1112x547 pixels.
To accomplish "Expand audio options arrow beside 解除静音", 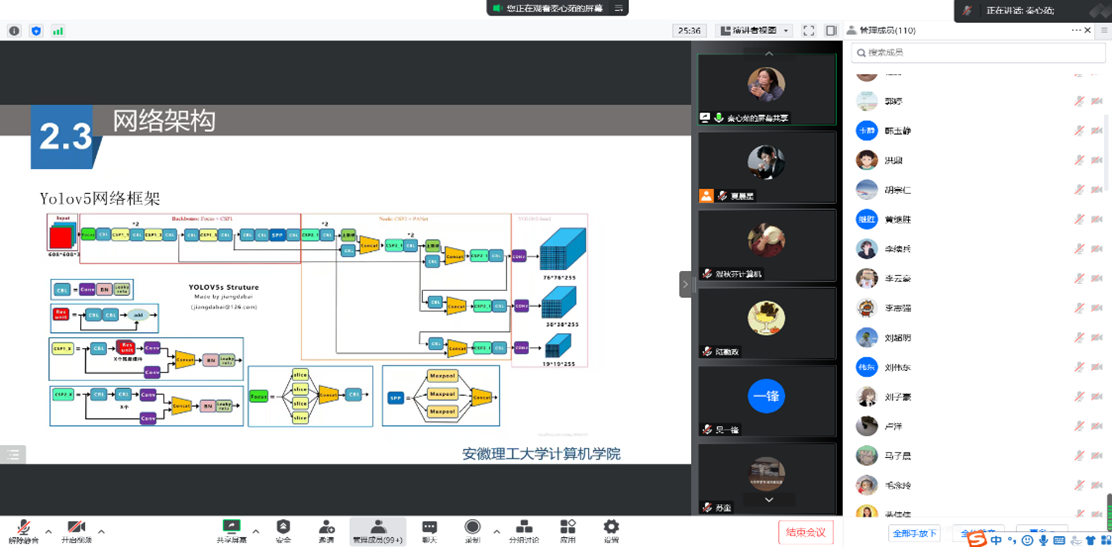I will tap(48, 531).
